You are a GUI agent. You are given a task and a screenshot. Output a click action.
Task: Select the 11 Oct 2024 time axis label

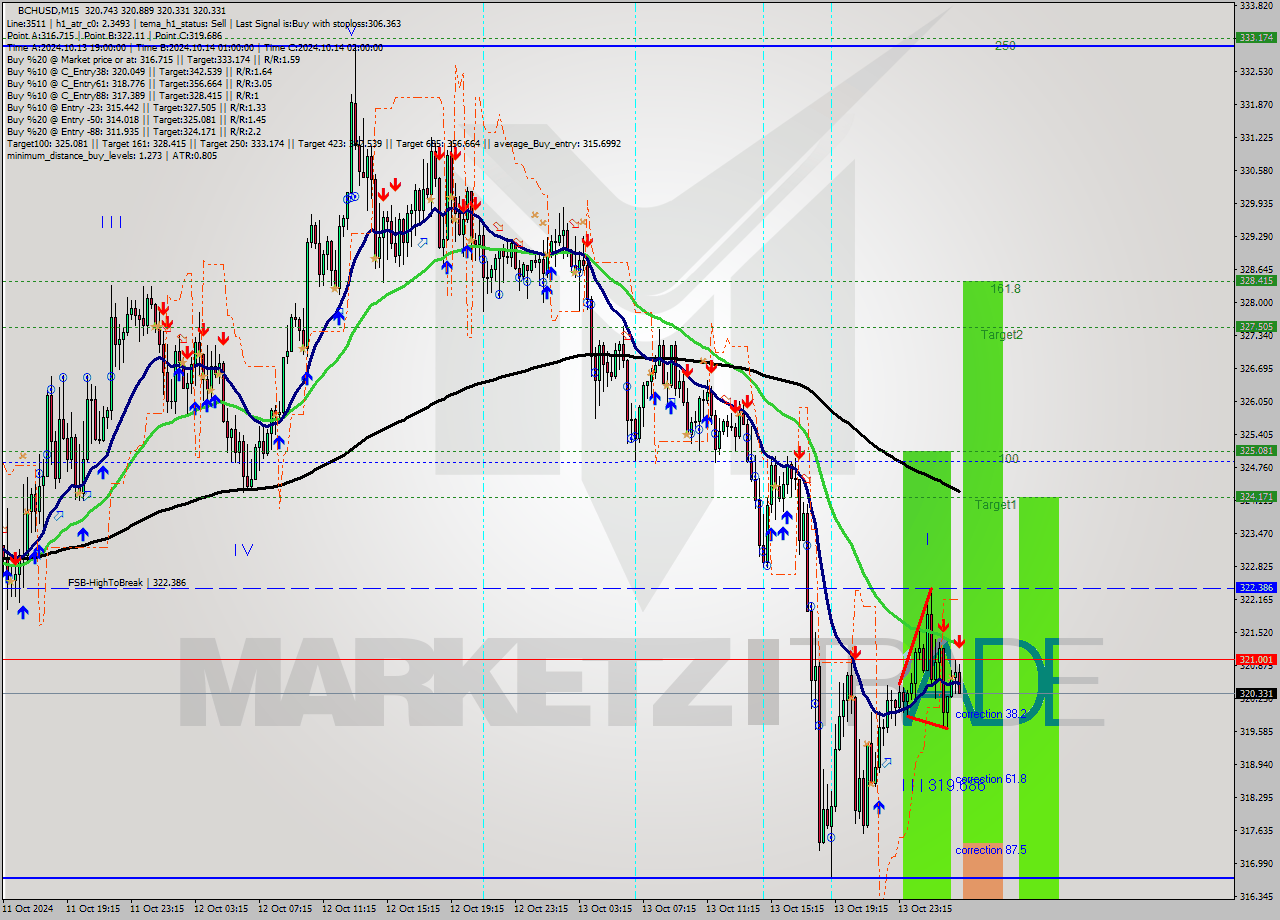coord(28,909)
